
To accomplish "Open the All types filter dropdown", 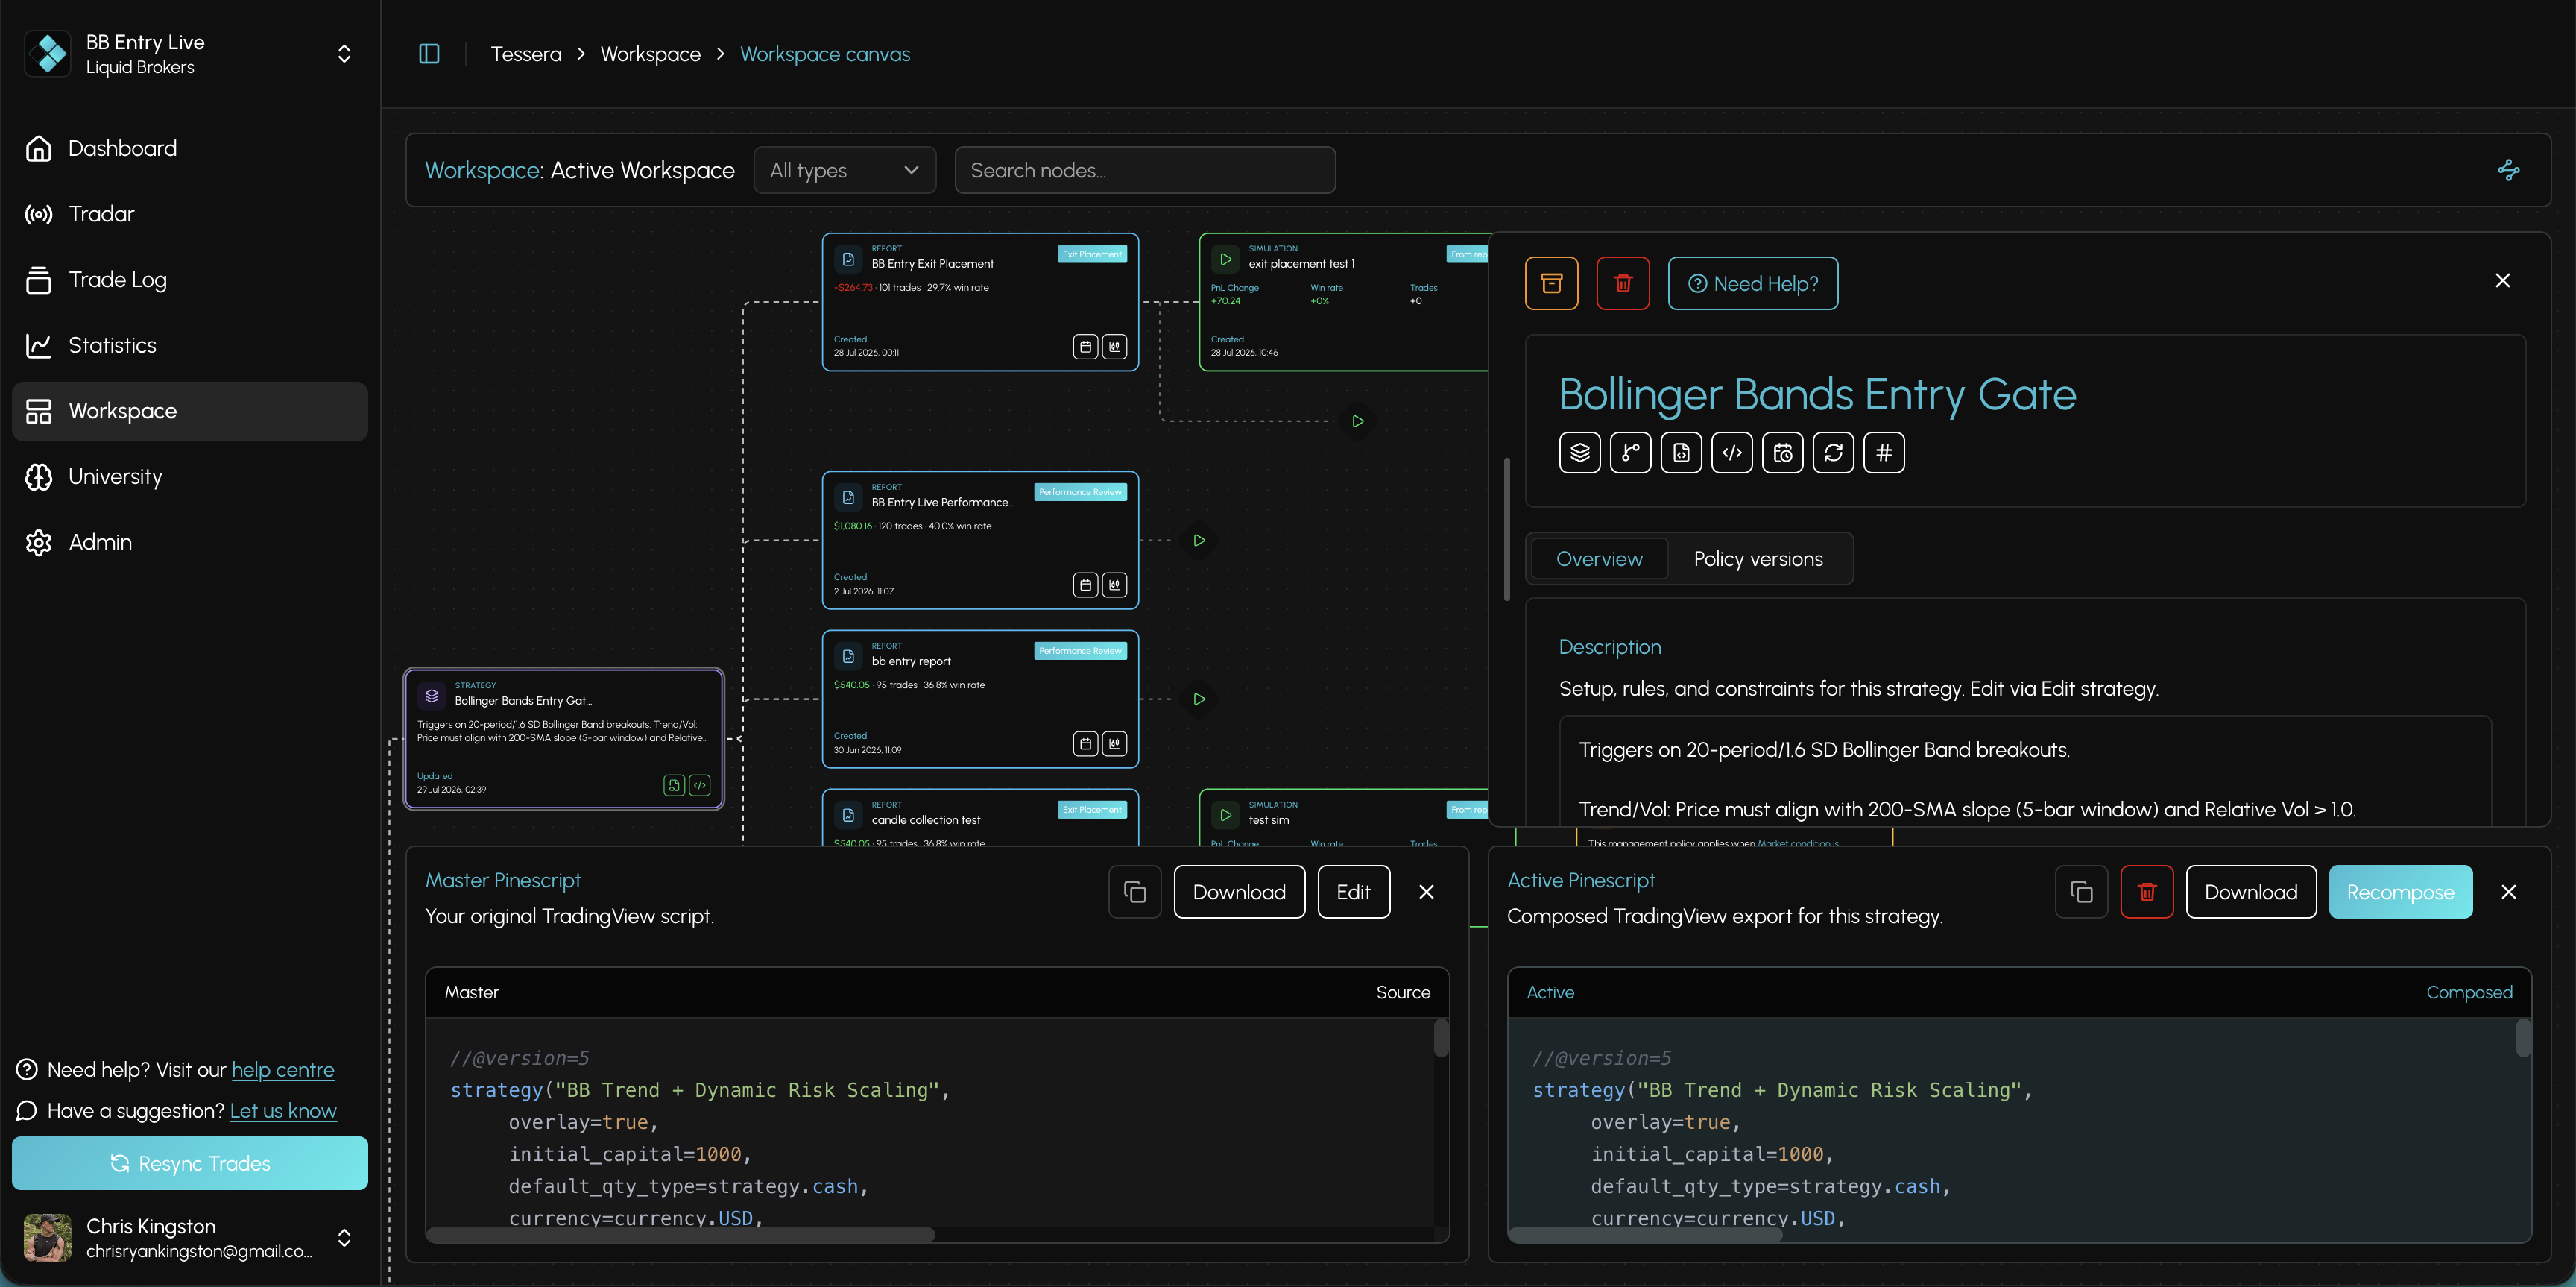I will pos(845,171).
